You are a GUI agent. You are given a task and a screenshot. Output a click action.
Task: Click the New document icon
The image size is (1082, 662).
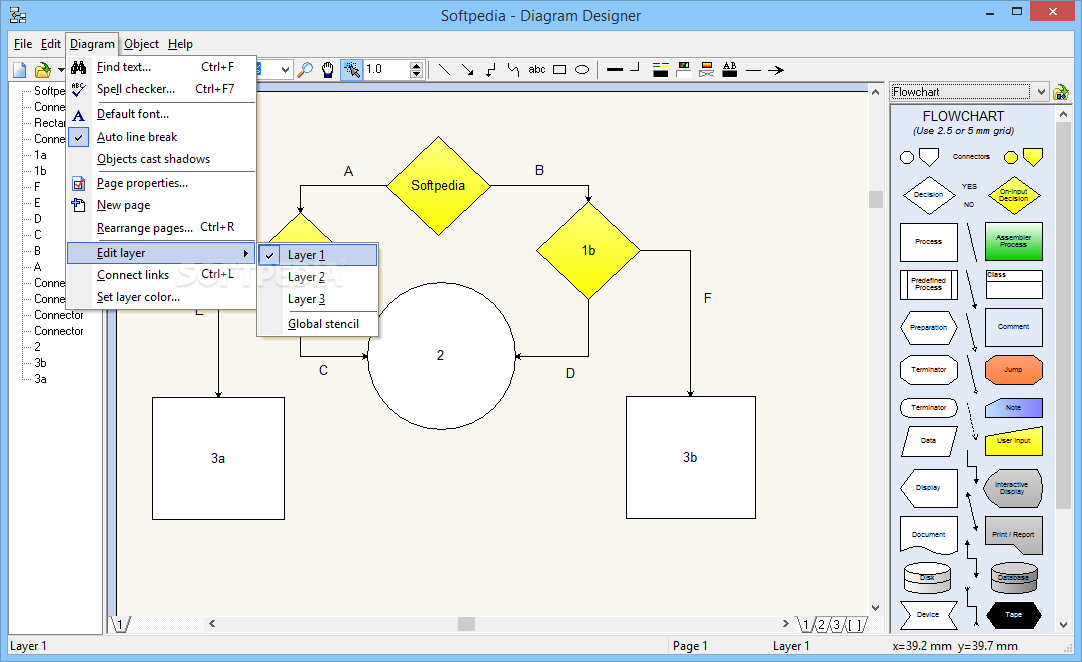coord(19,70)
